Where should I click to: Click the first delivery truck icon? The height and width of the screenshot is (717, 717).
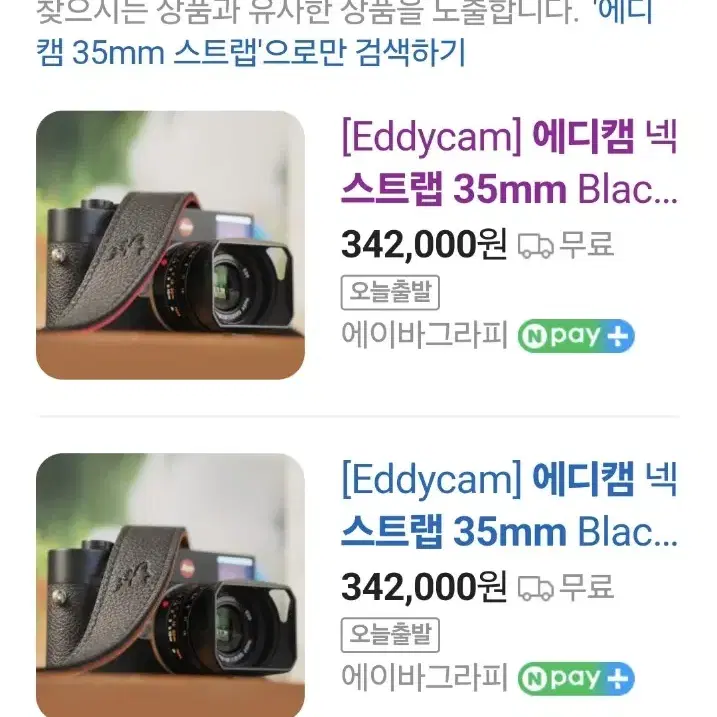click(x=535, y=246)
